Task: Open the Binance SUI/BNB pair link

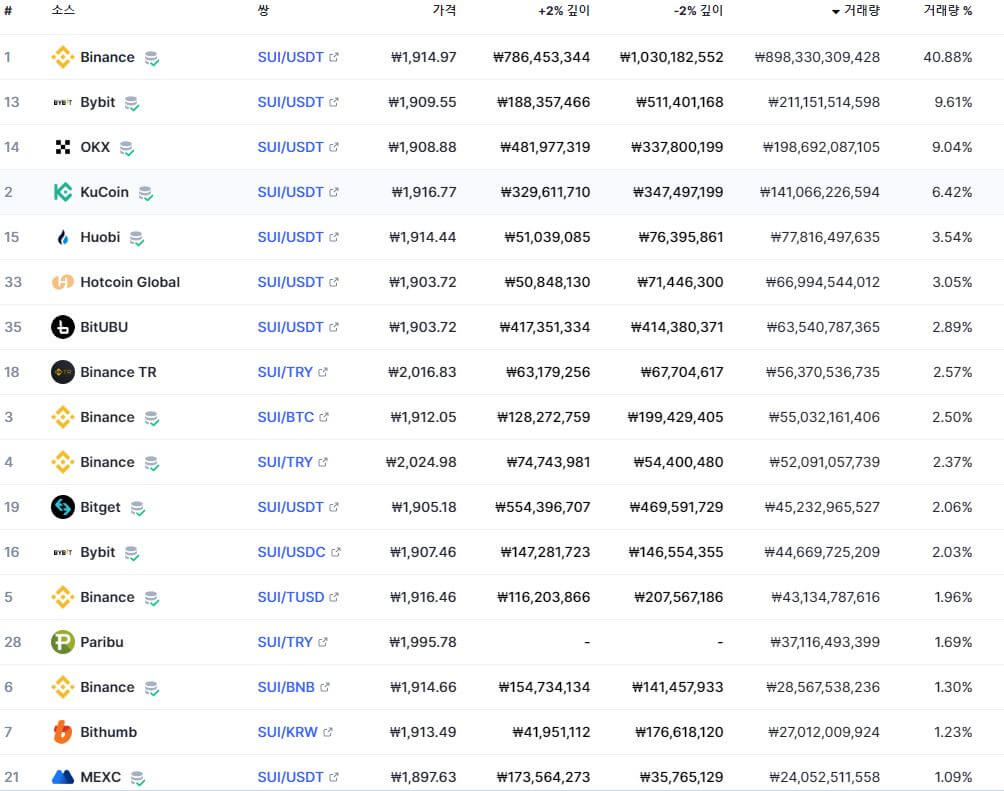Action: [286, 687]
